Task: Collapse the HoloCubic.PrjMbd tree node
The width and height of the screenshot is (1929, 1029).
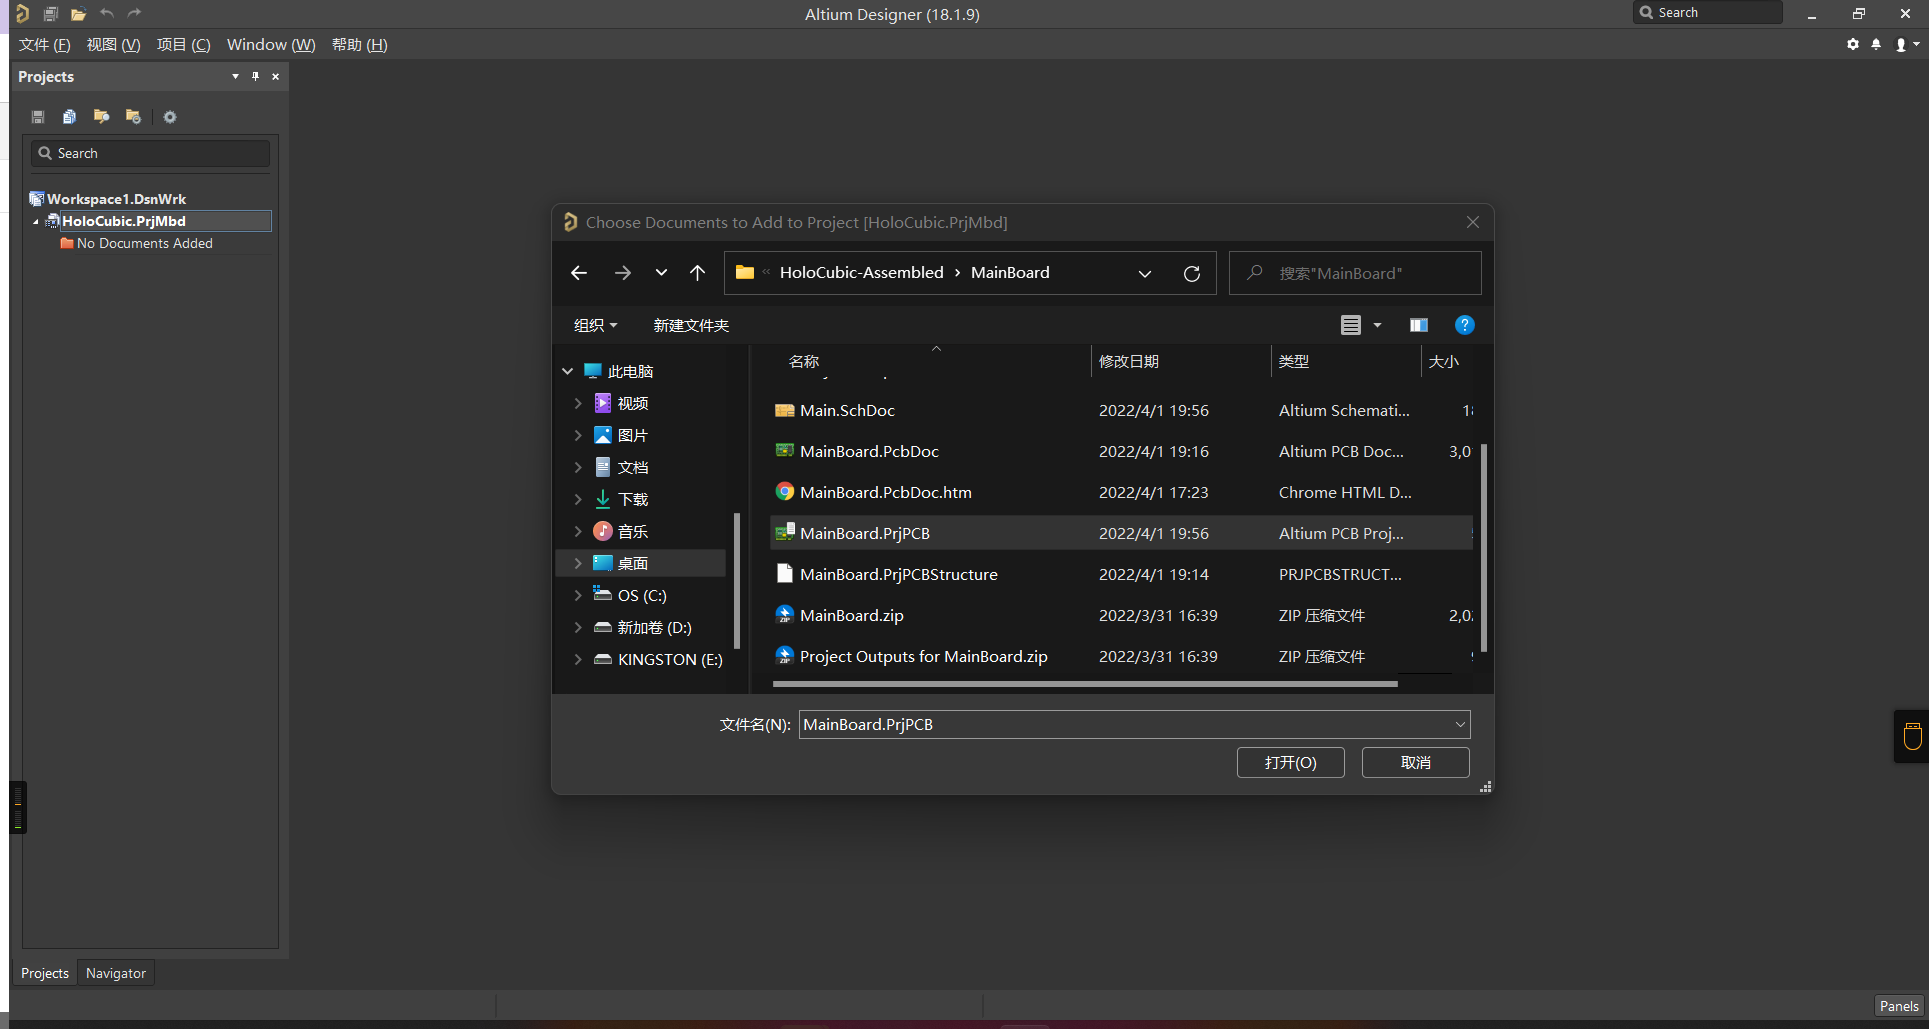Action: 36,221
